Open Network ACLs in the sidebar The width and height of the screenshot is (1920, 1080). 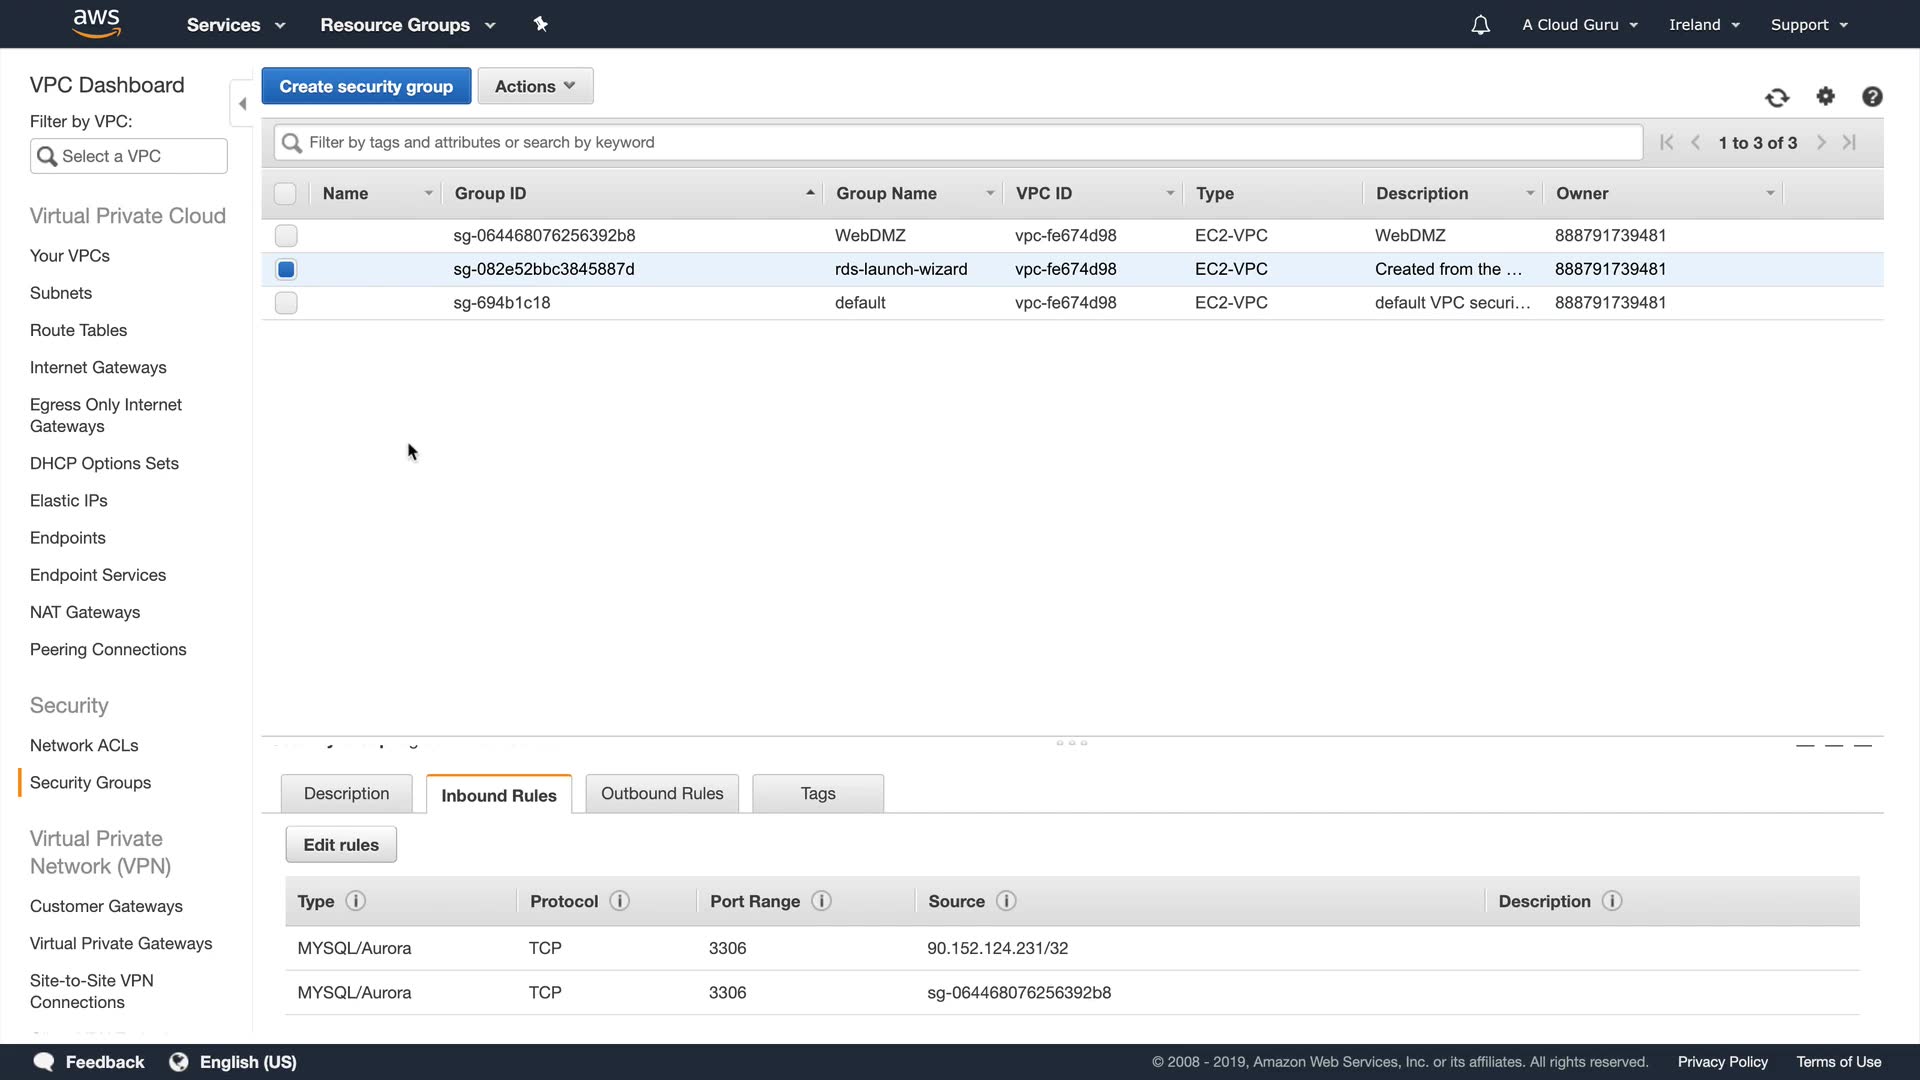pyautogui.click(x=84, y=745)
